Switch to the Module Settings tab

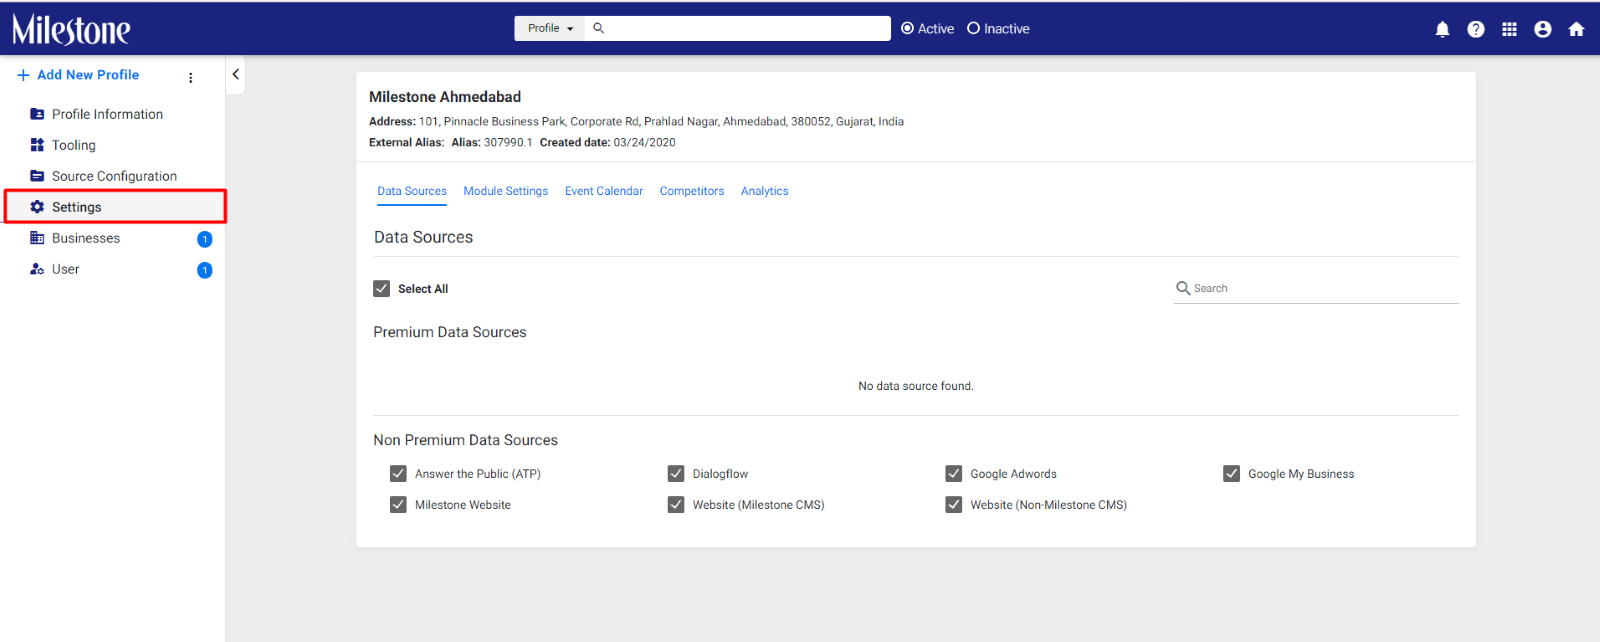pyautogui.click(x=505, y=191)
